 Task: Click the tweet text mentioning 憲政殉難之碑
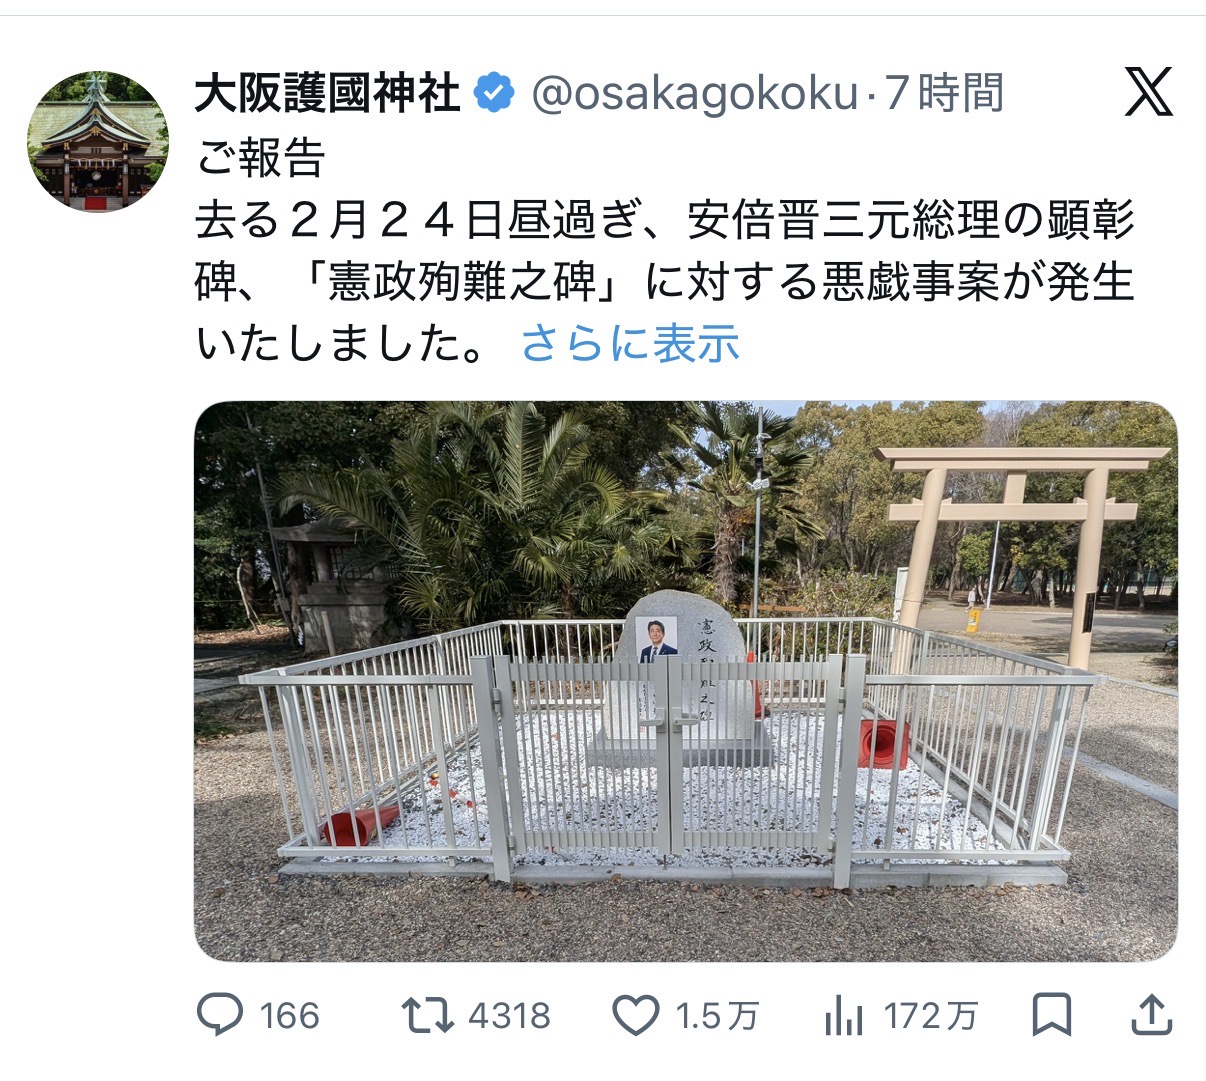click(665, 282)
